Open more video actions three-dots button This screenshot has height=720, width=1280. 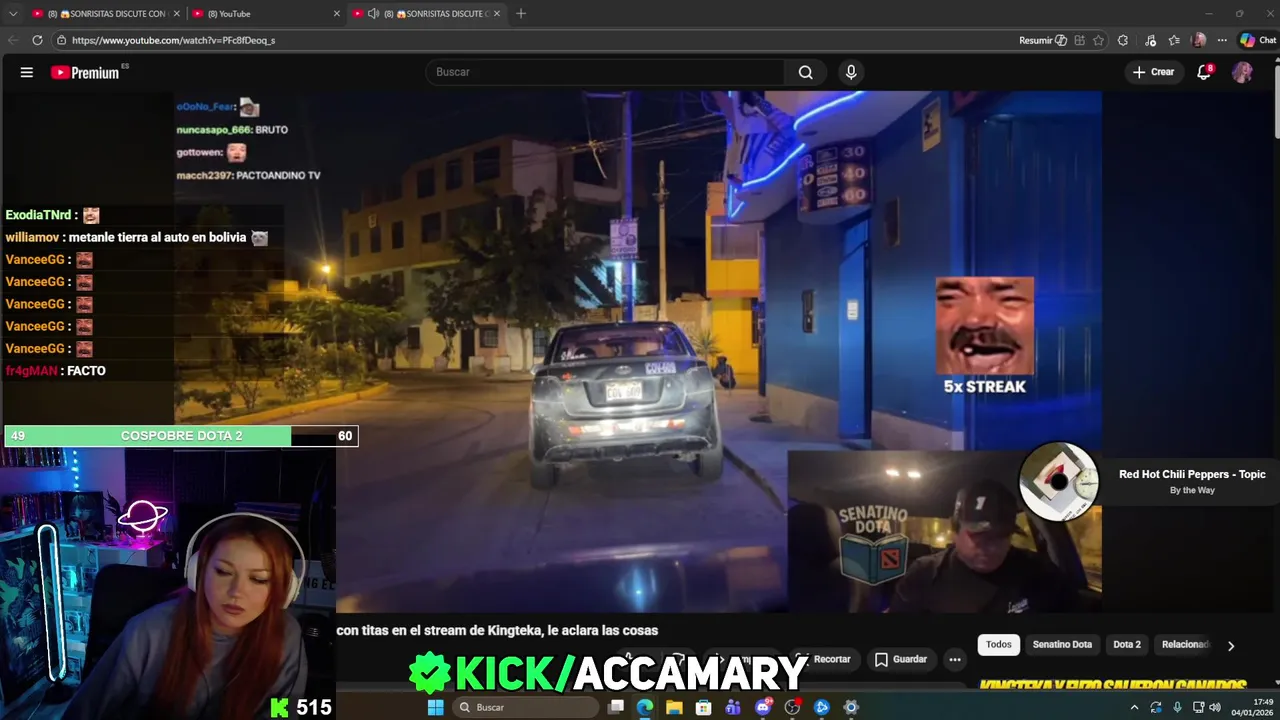click(x=955, y=659)
